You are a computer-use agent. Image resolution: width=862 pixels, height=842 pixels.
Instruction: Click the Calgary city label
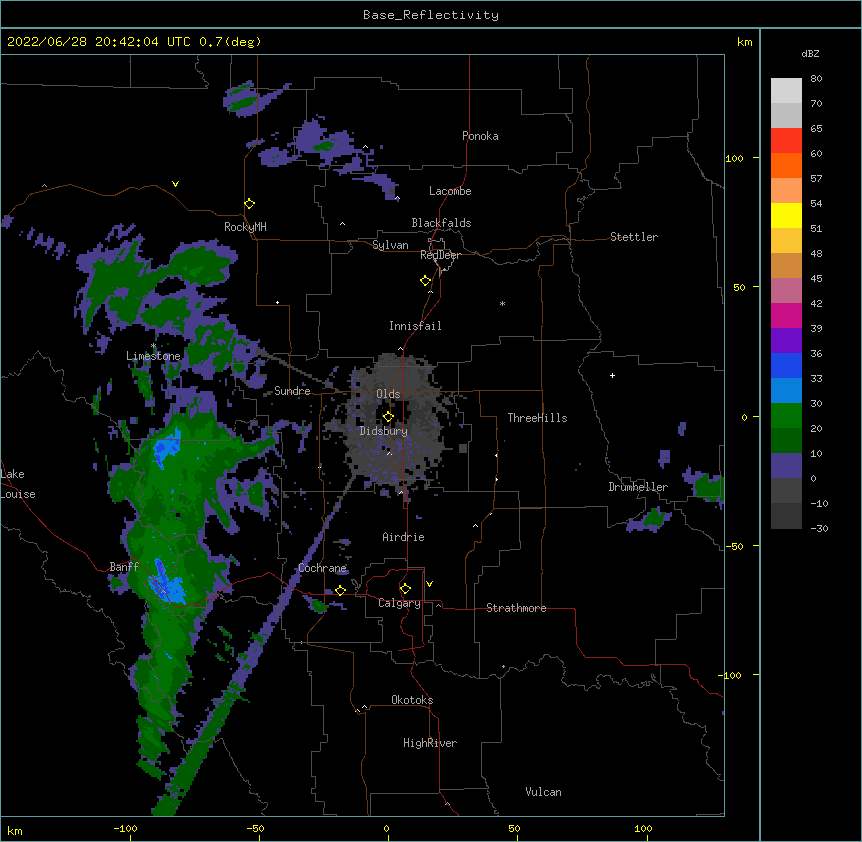(399, 603)
